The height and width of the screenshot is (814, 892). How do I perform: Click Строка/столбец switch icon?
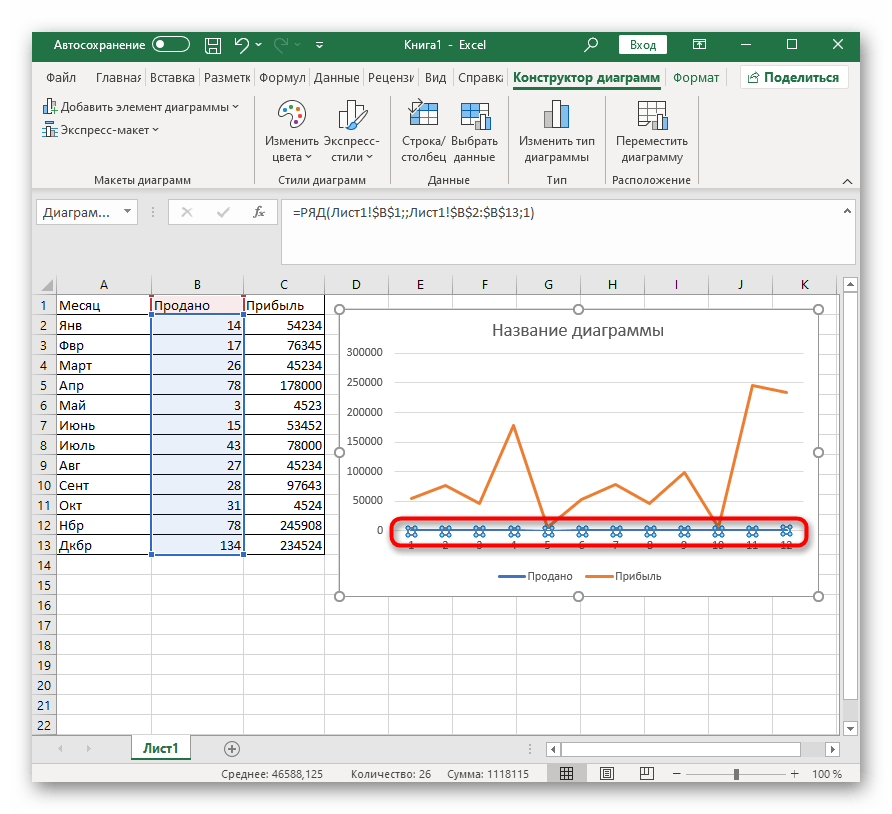point(423,117)
